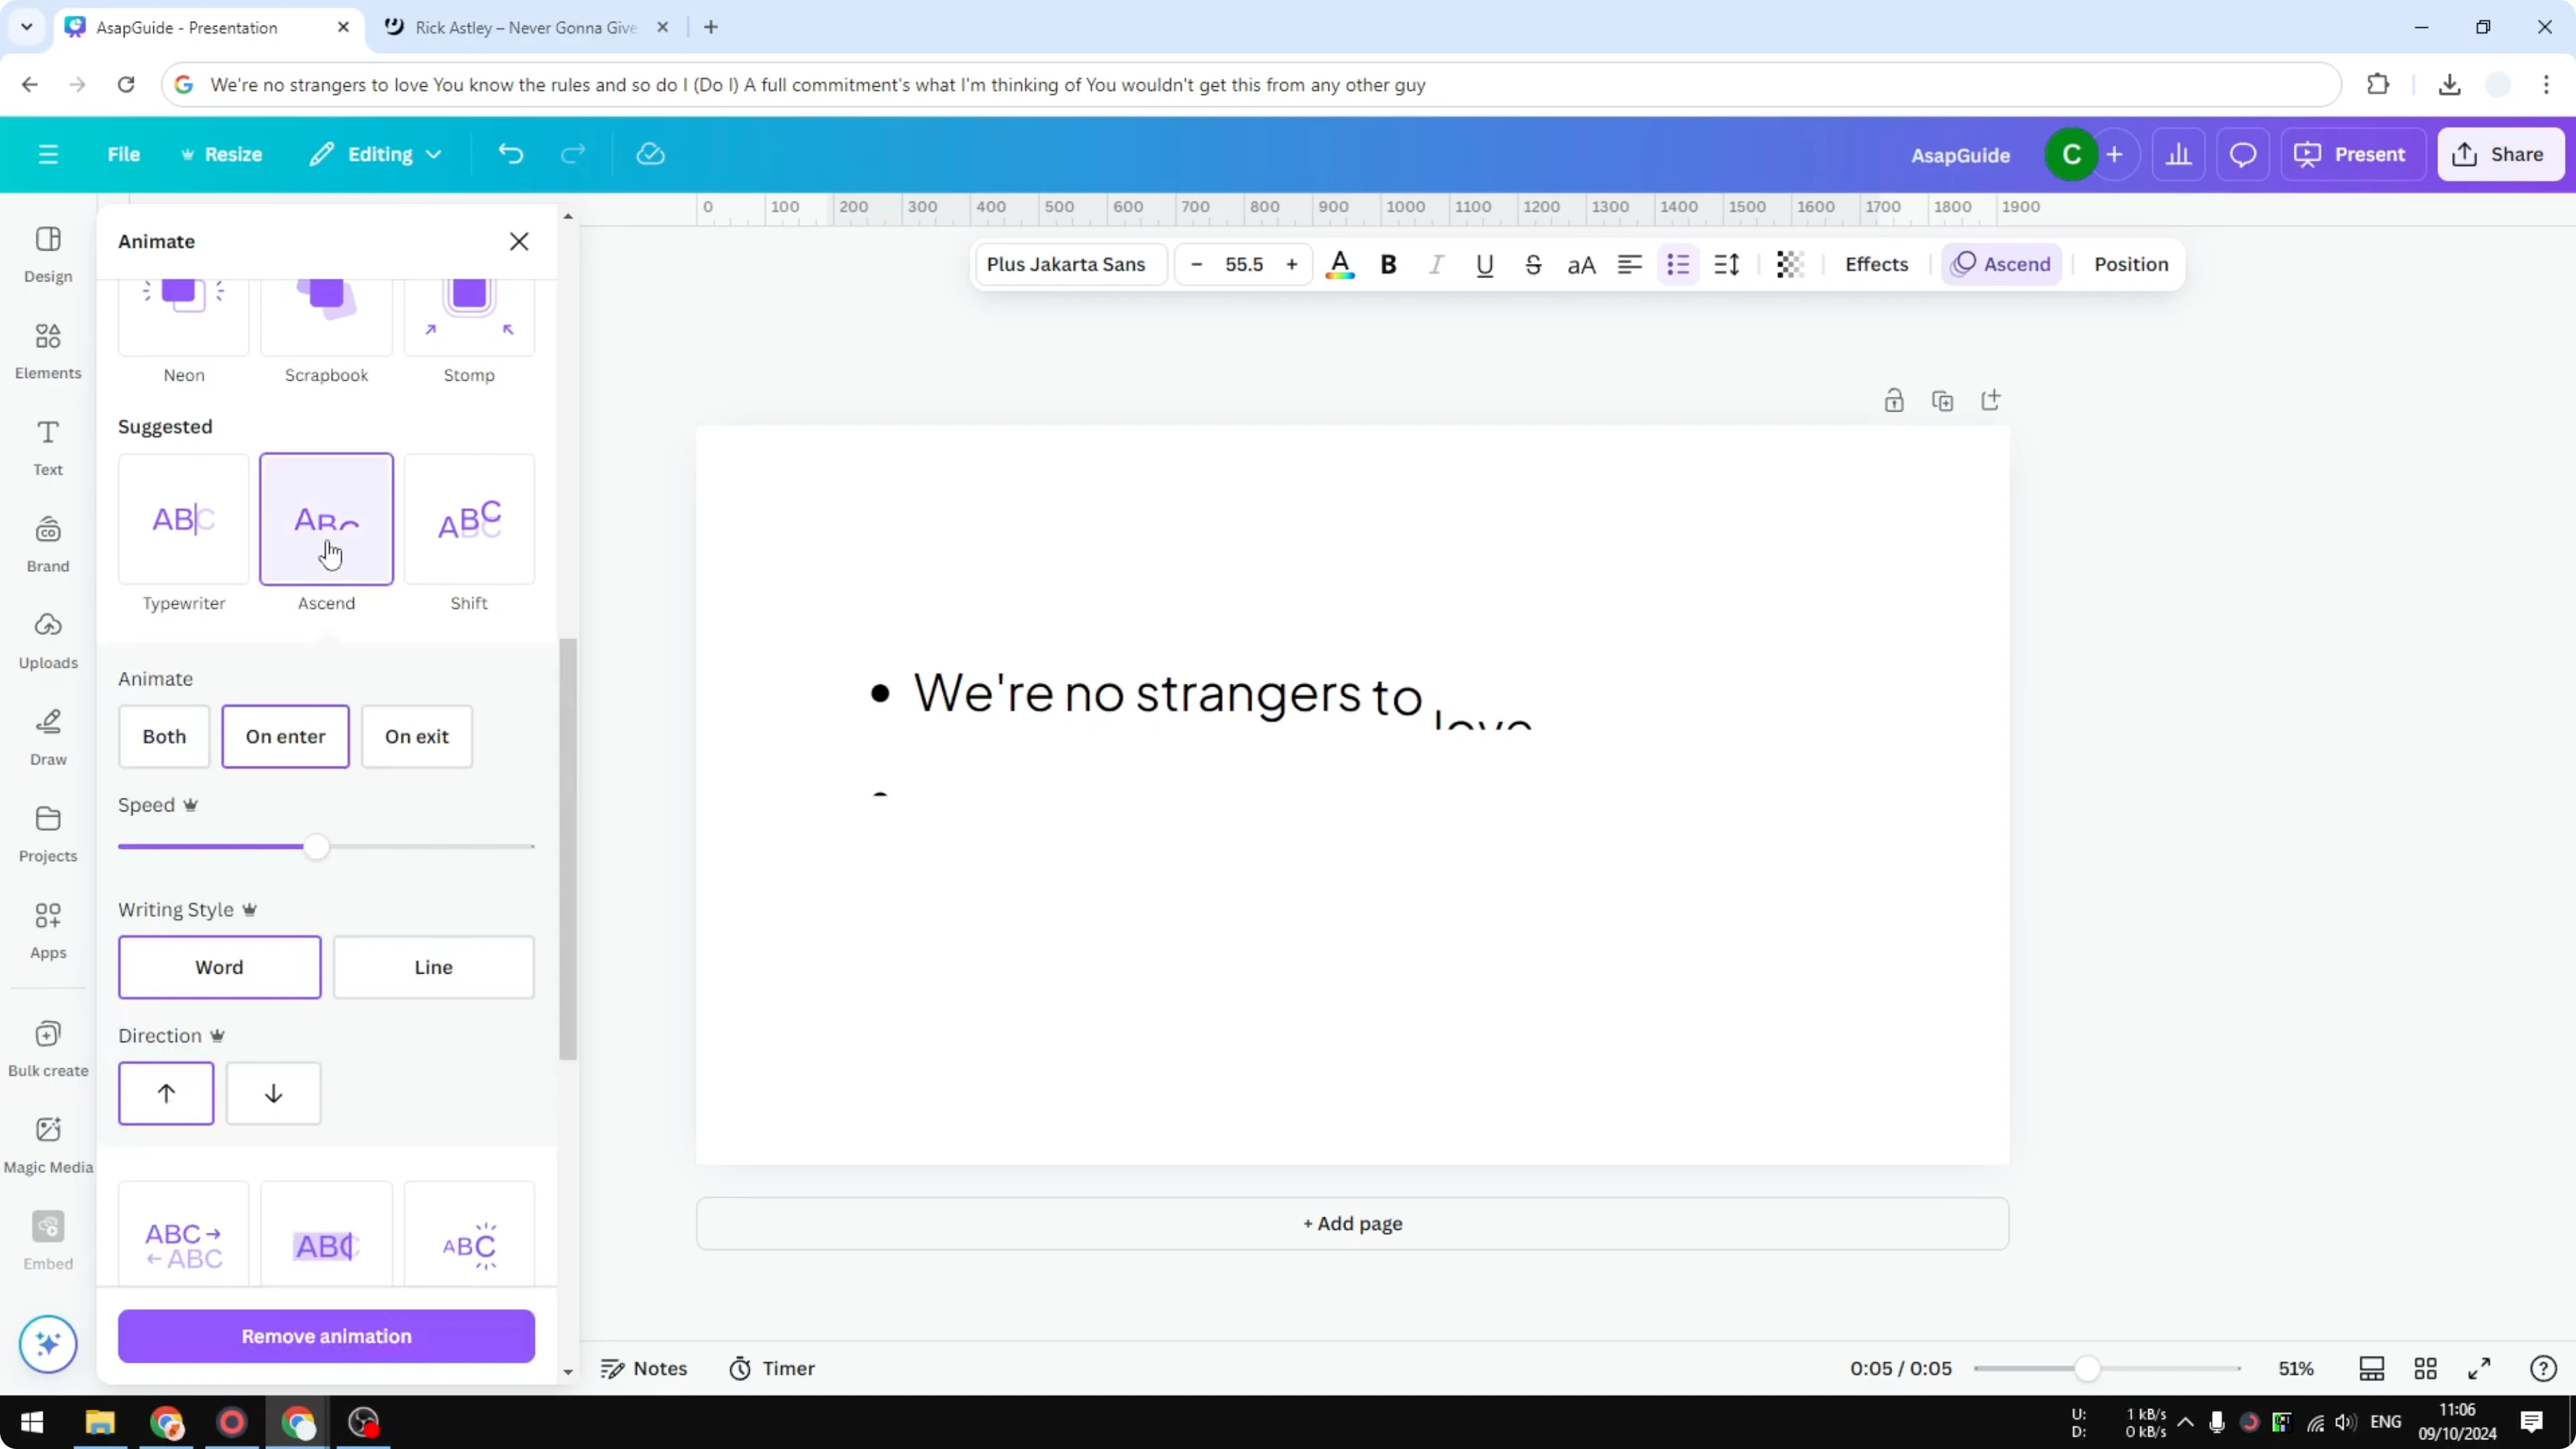This screenshot has width=2576, height=1449.
Task: Click the cloud save status icon
Action: pos(650,154)
